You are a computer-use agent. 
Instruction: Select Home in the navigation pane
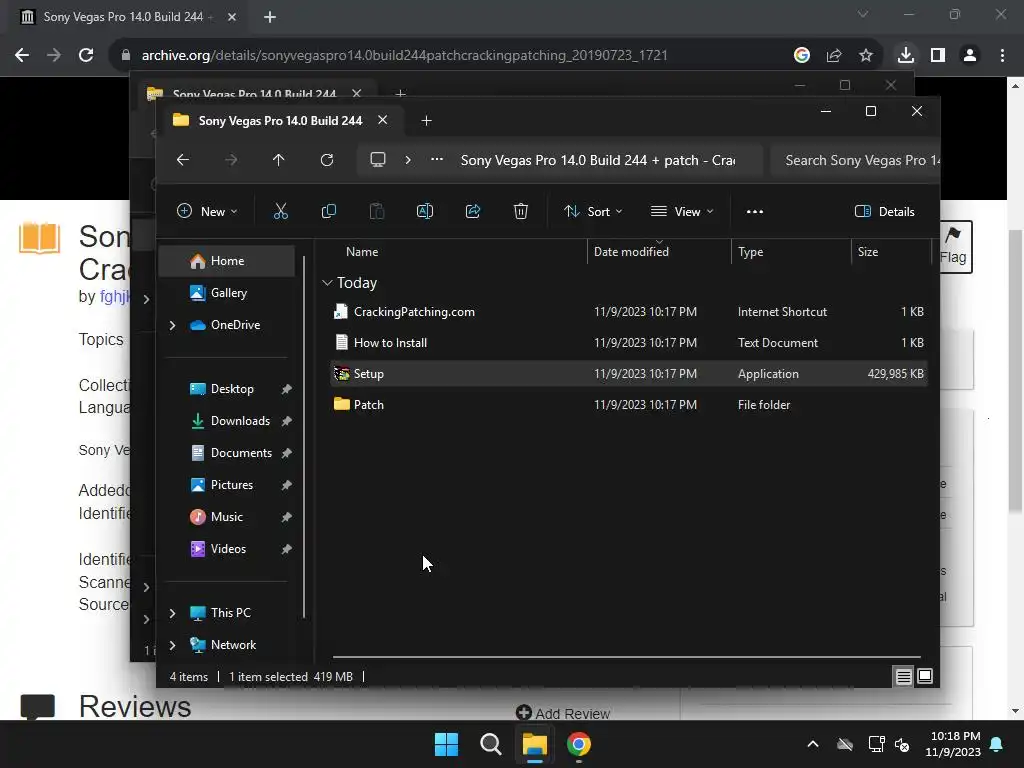227,261
